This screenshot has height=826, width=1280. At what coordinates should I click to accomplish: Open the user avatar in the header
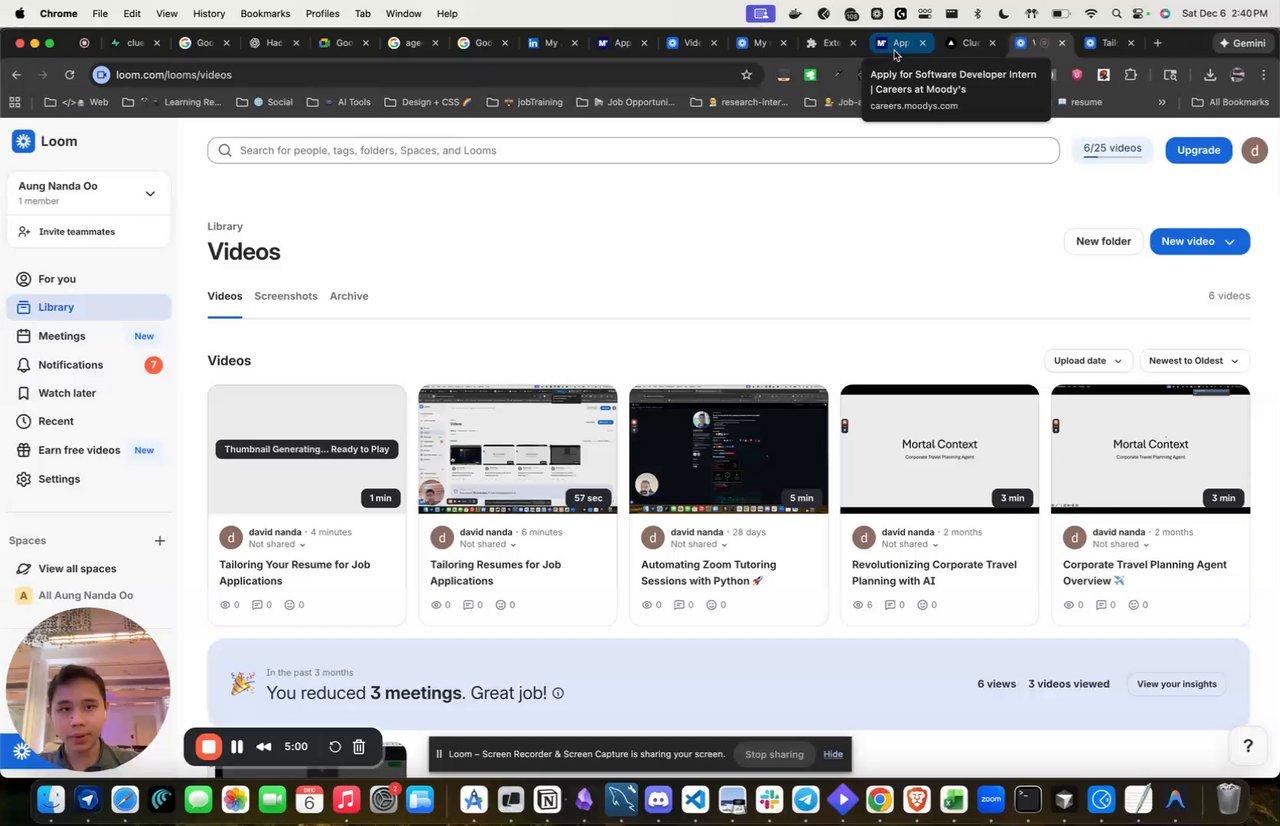[1254, 150]
